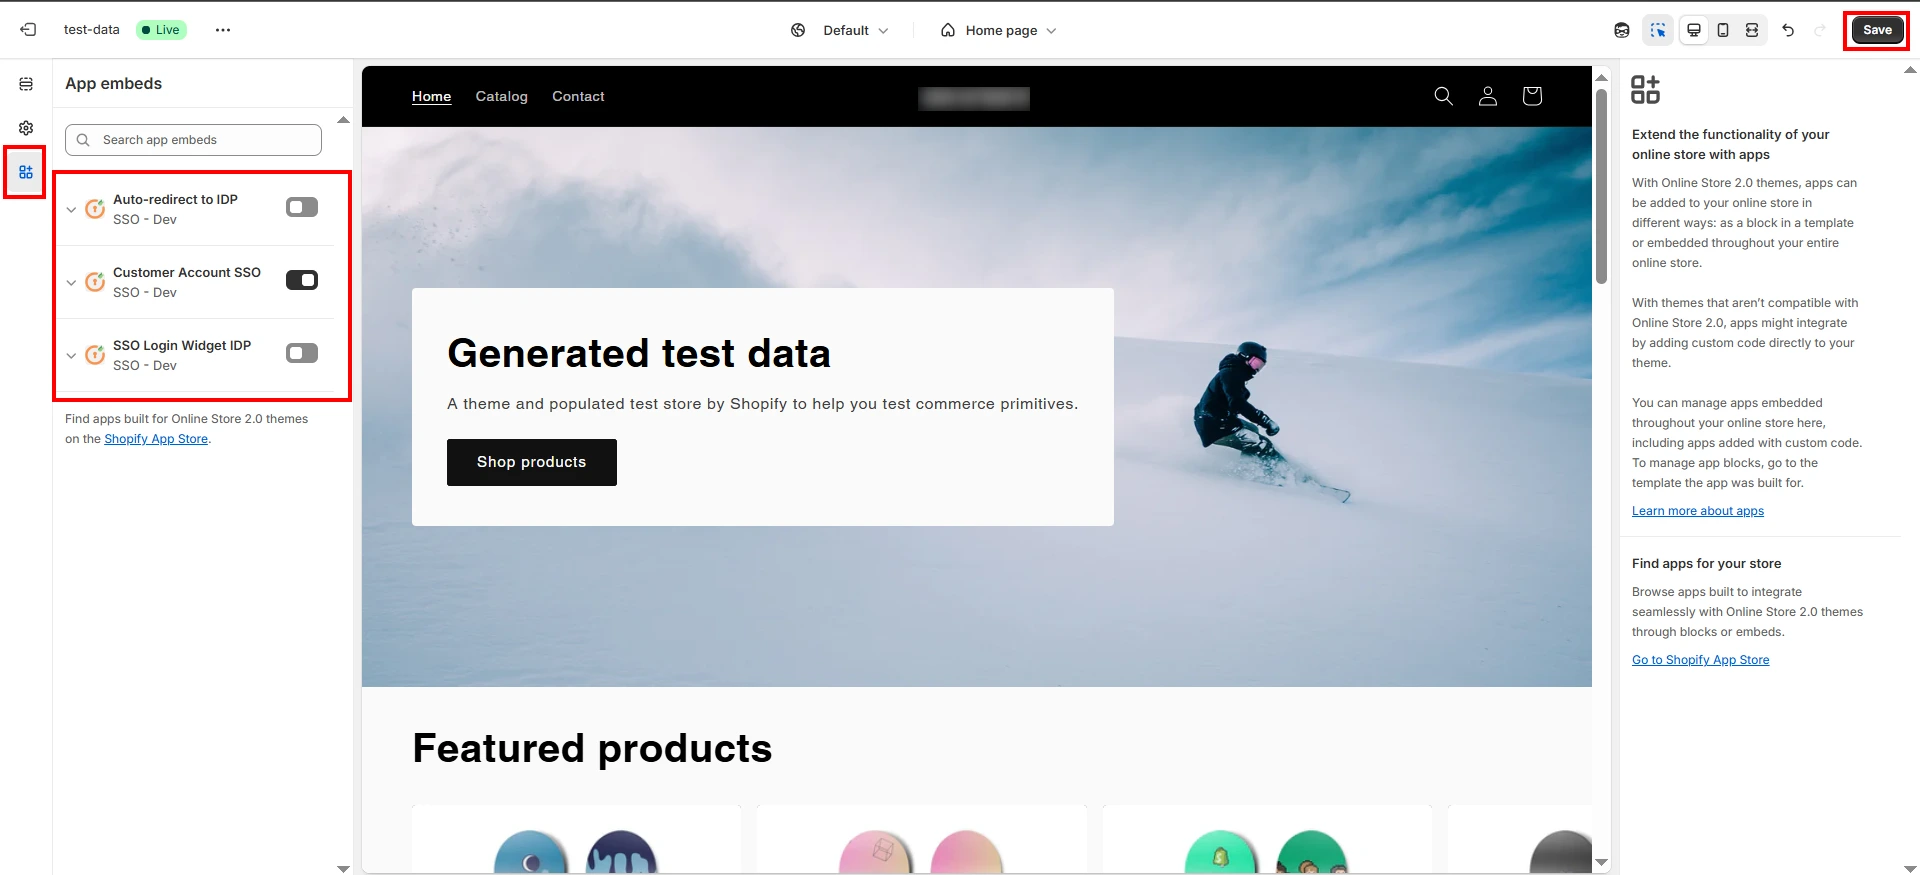Enable the Auto-redirect to IDP toggle

coord(302,207)
